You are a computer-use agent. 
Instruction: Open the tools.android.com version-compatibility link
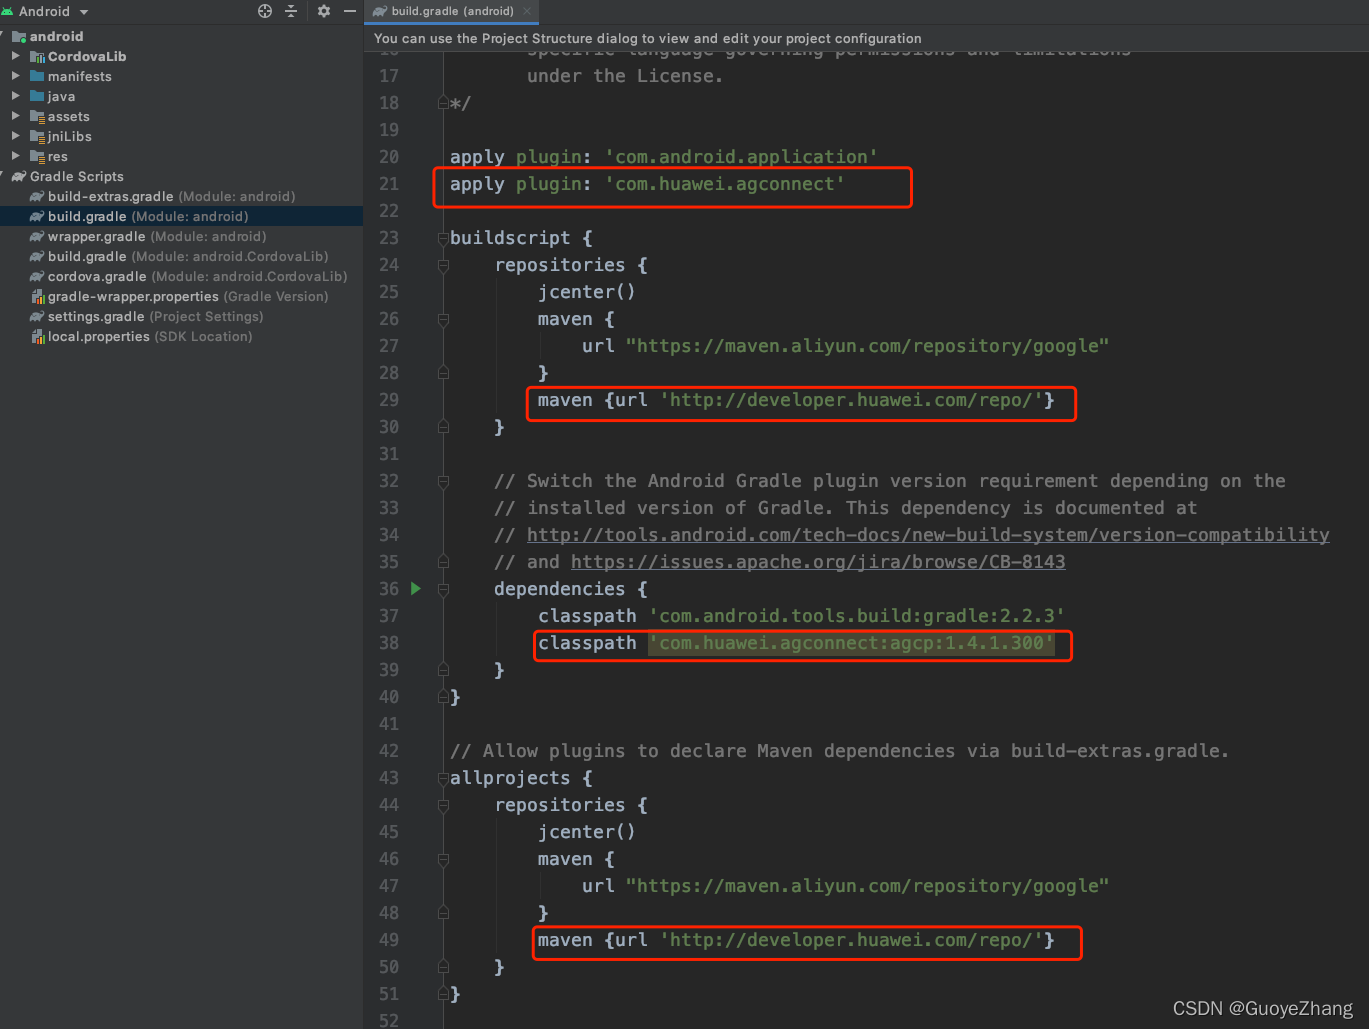tap(928, 535)
